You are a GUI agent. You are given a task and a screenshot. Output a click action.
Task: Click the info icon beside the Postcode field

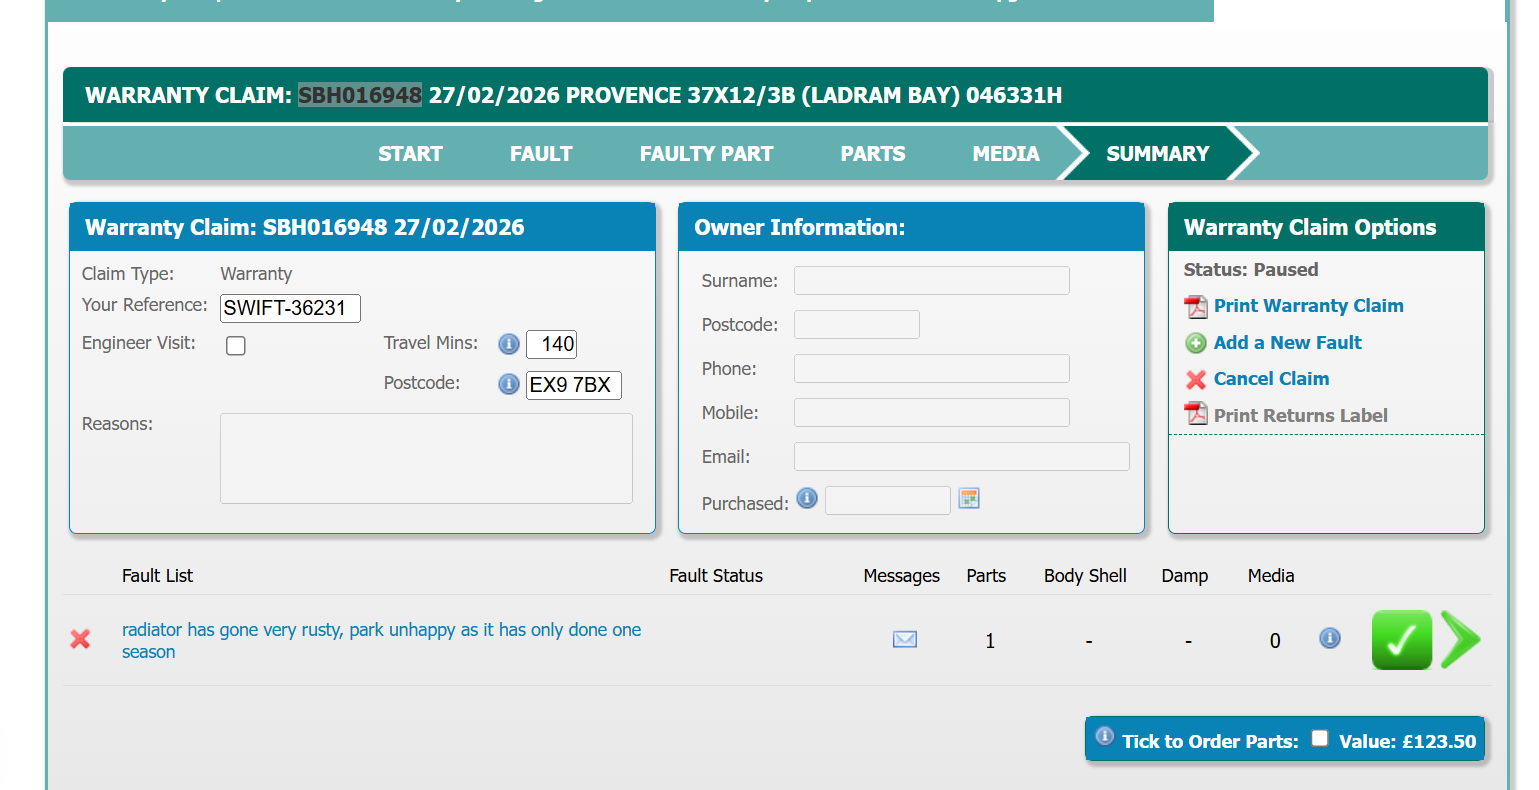(509, 385)
